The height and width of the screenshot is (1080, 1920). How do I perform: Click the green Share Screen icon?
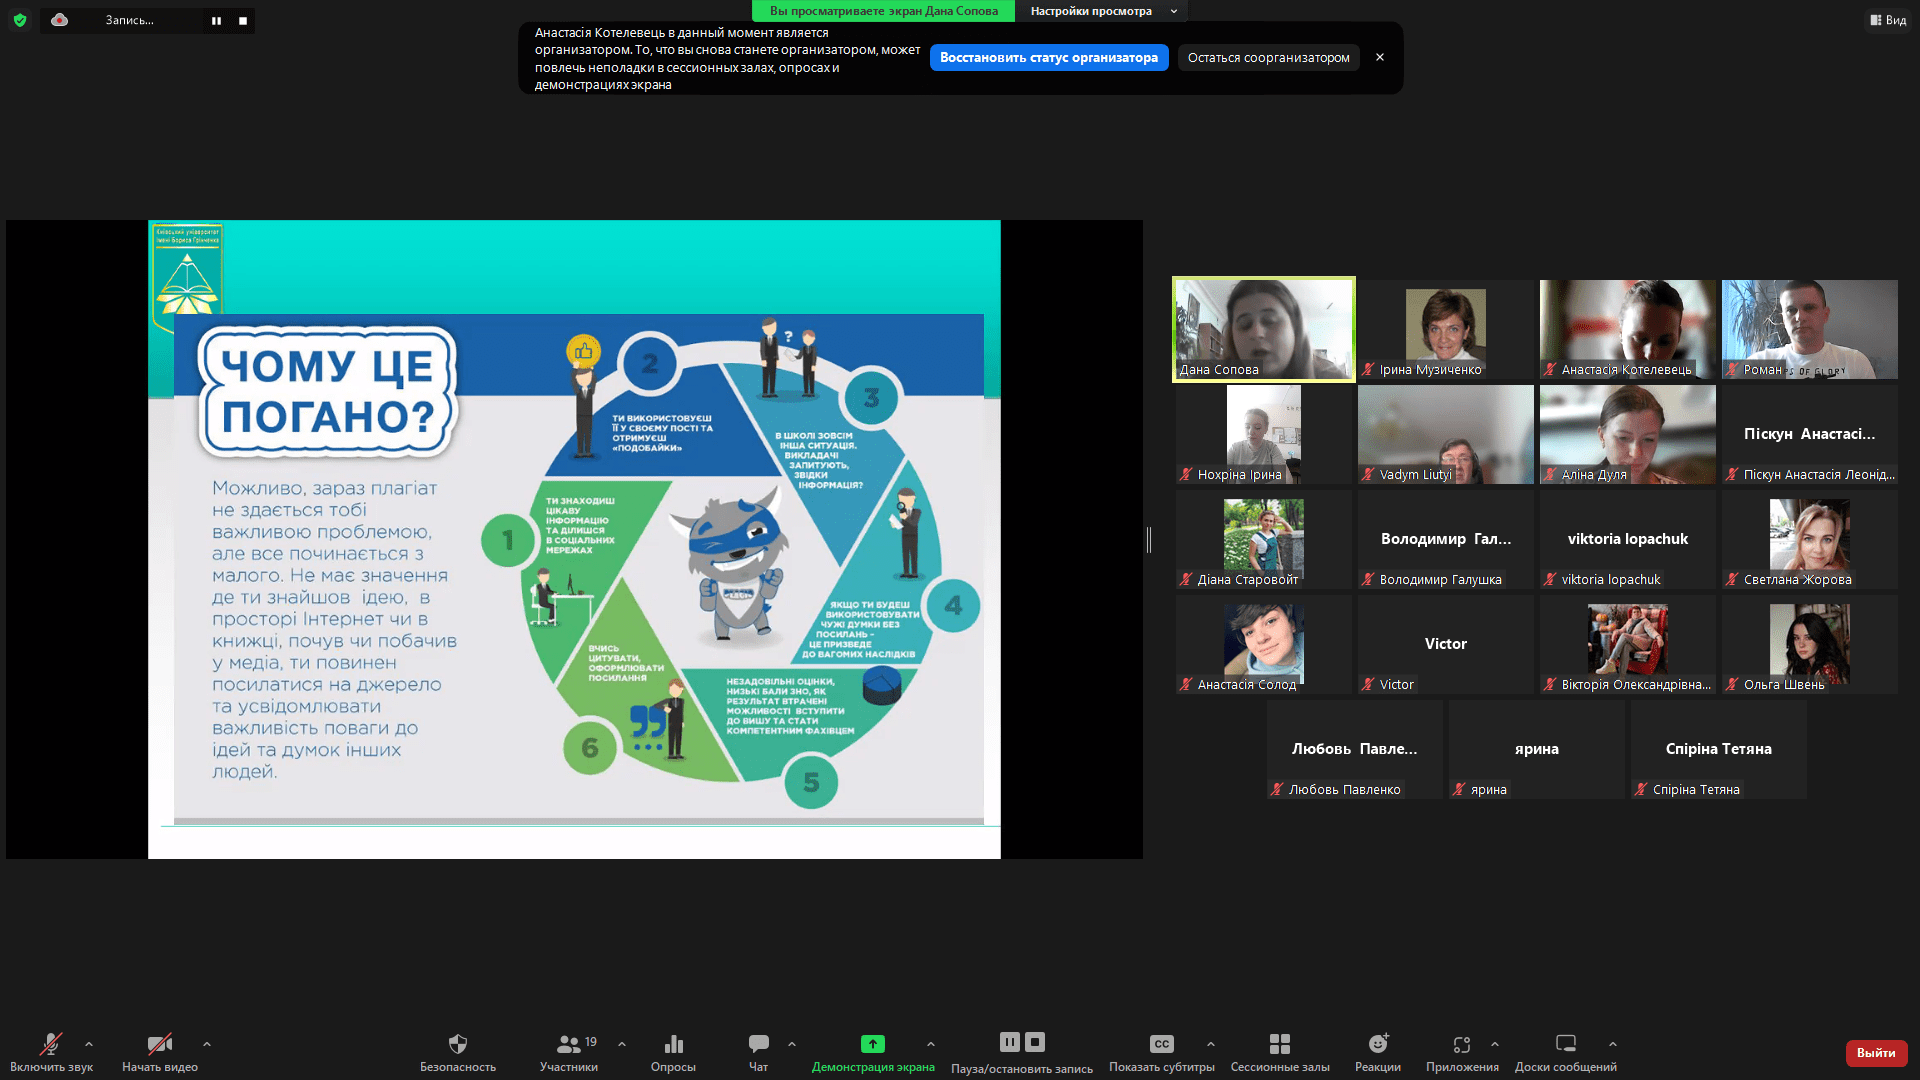(873, 1044)
